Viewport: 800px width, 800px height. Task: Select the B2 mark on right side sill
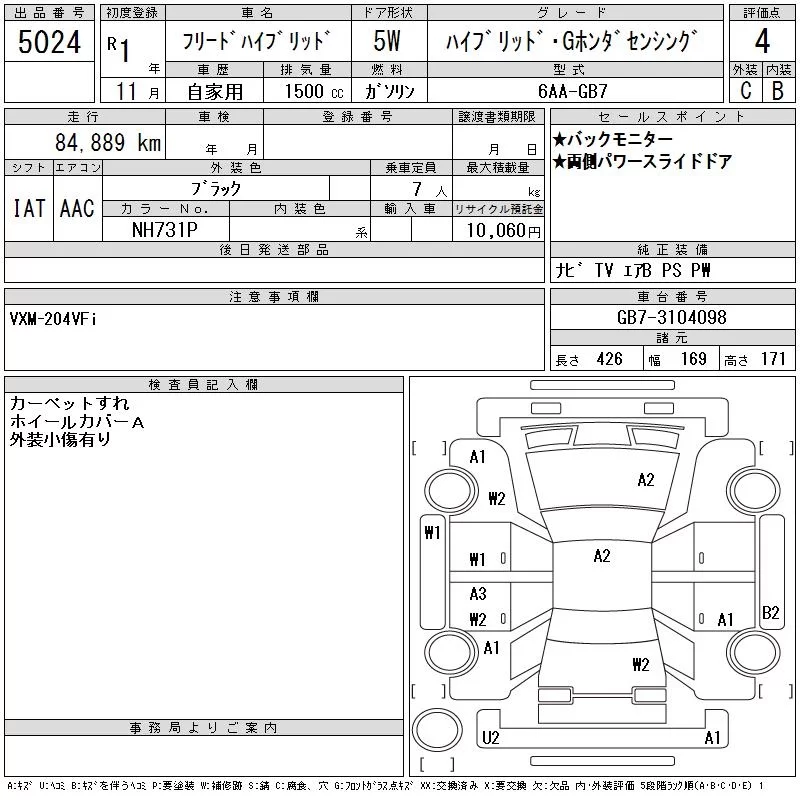pyautogui.click(x=770, y=612)
